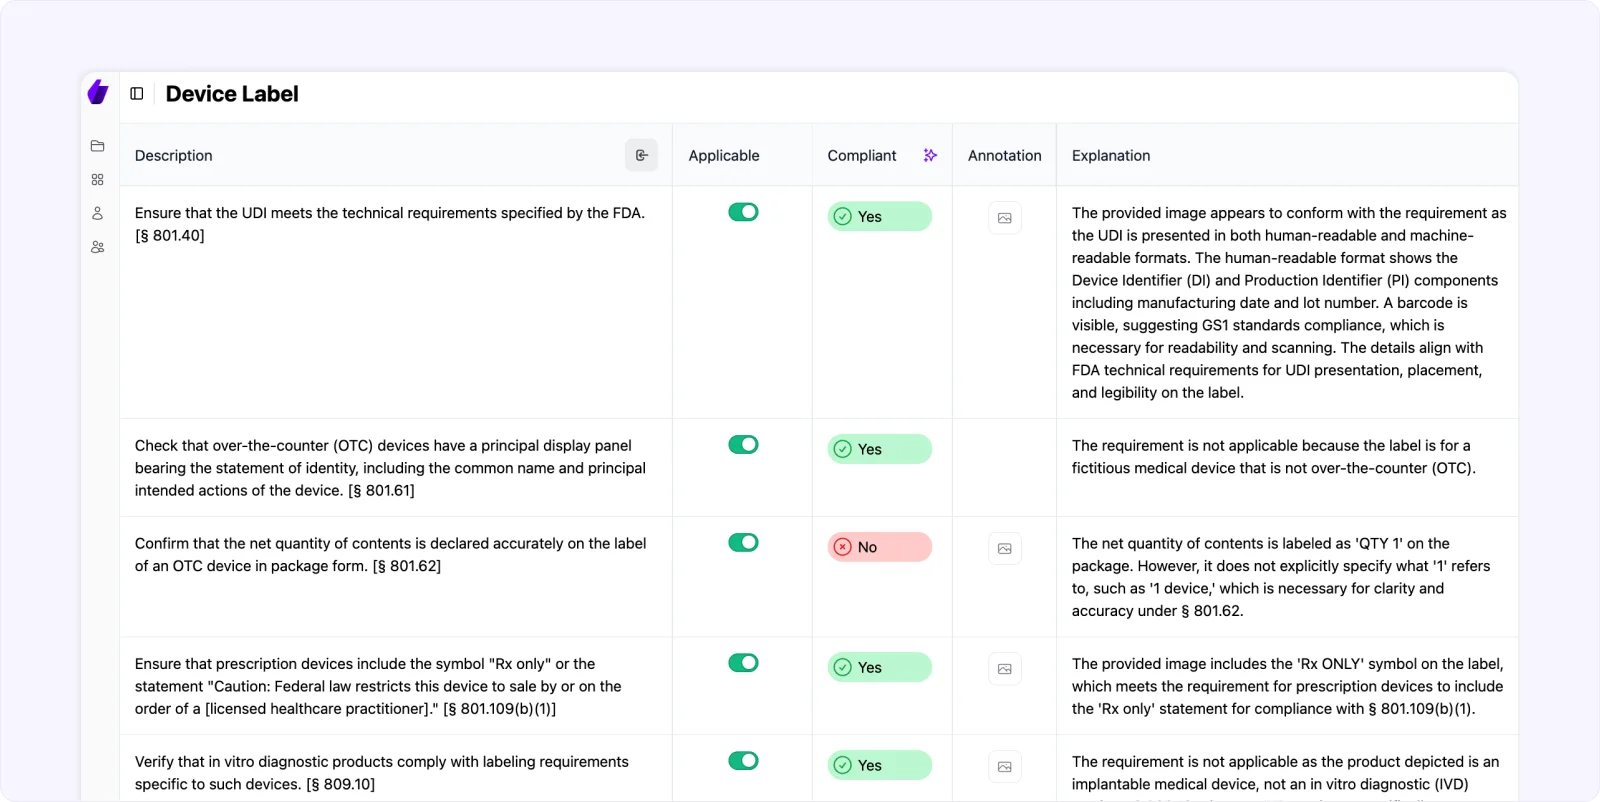This screenshot has width=1600, height=802.
Task: Click the Description column collapse icon
Action: pyautogui.click(x=641, y=155)
